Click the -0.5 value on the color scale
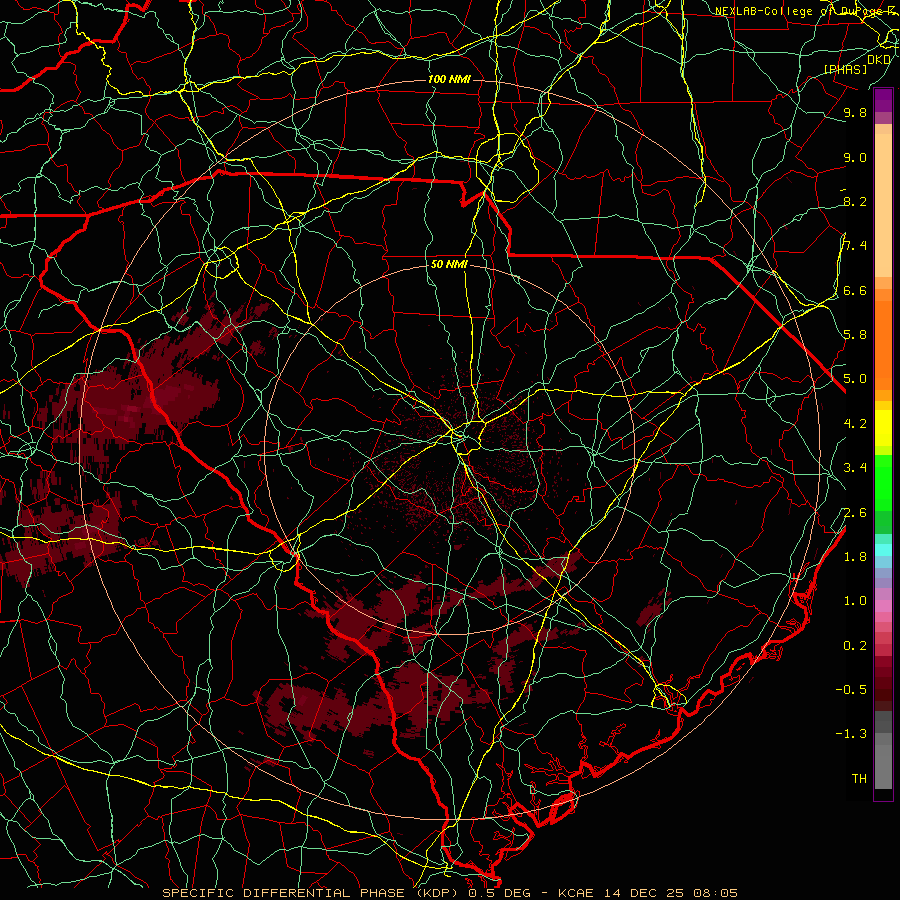900x900 pixels. point(851,689)
